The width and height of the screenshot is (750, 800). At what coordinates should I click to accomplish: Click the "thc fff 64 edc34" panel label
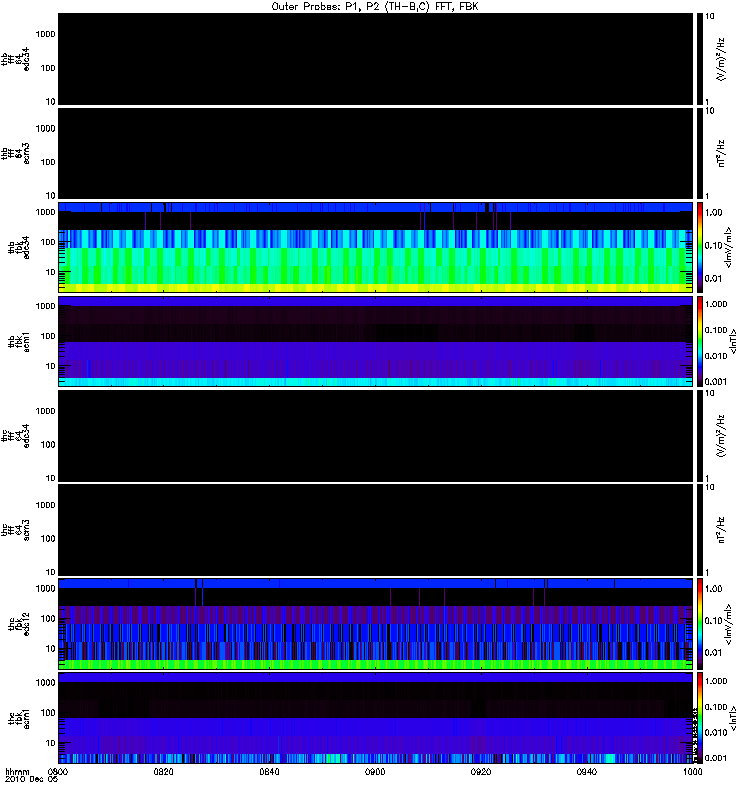[x=15, y=436]
